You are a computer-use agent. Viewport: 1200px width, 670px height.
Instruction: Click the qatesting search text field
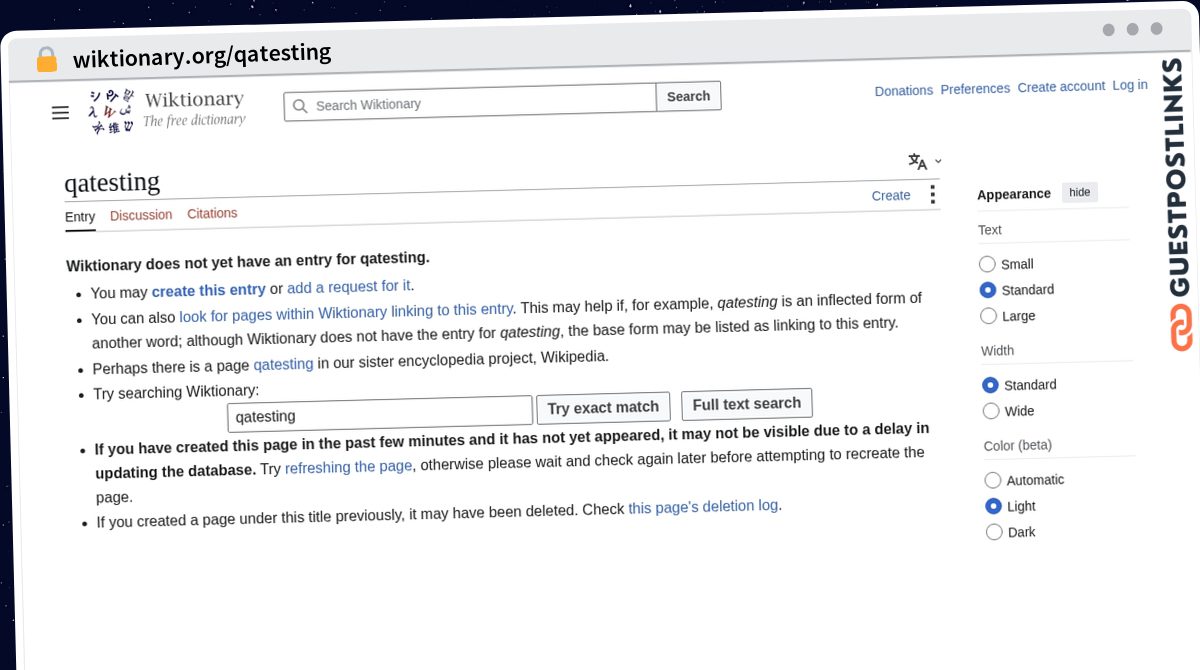(x=380, y=413)
